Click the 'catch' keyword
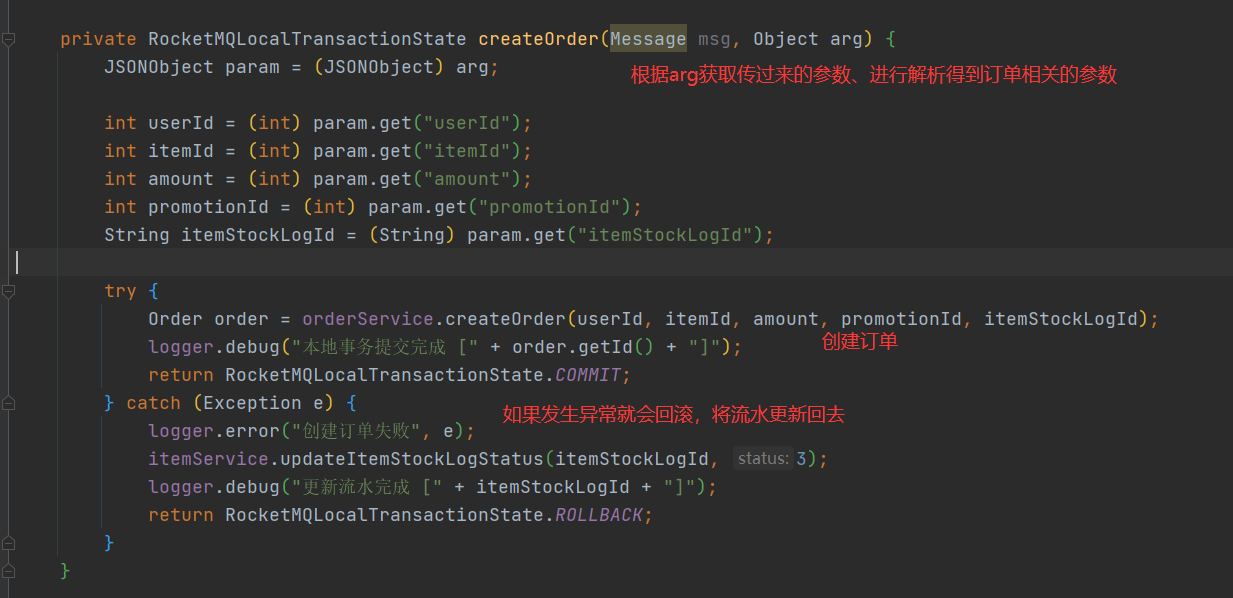Screen dimensions: 1233x598 click(x=153, y=403)
